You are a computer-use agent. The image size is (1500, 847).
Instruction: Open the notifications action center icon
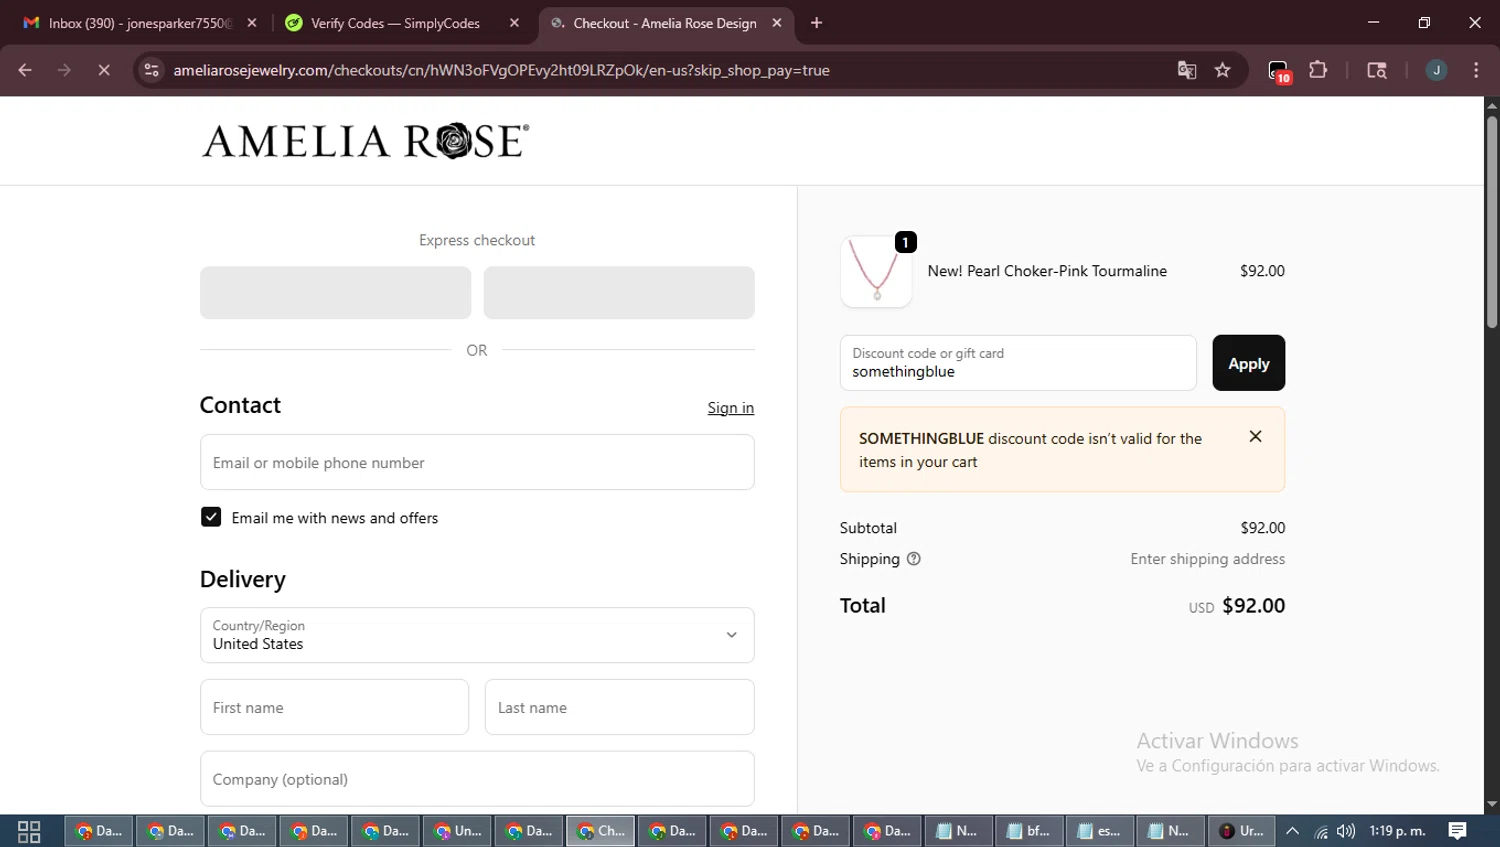[x=1457, y=831]
